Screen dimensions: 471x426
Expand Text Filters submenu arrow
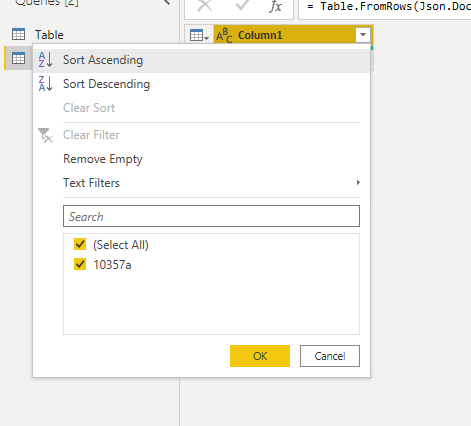pos(358,183)
